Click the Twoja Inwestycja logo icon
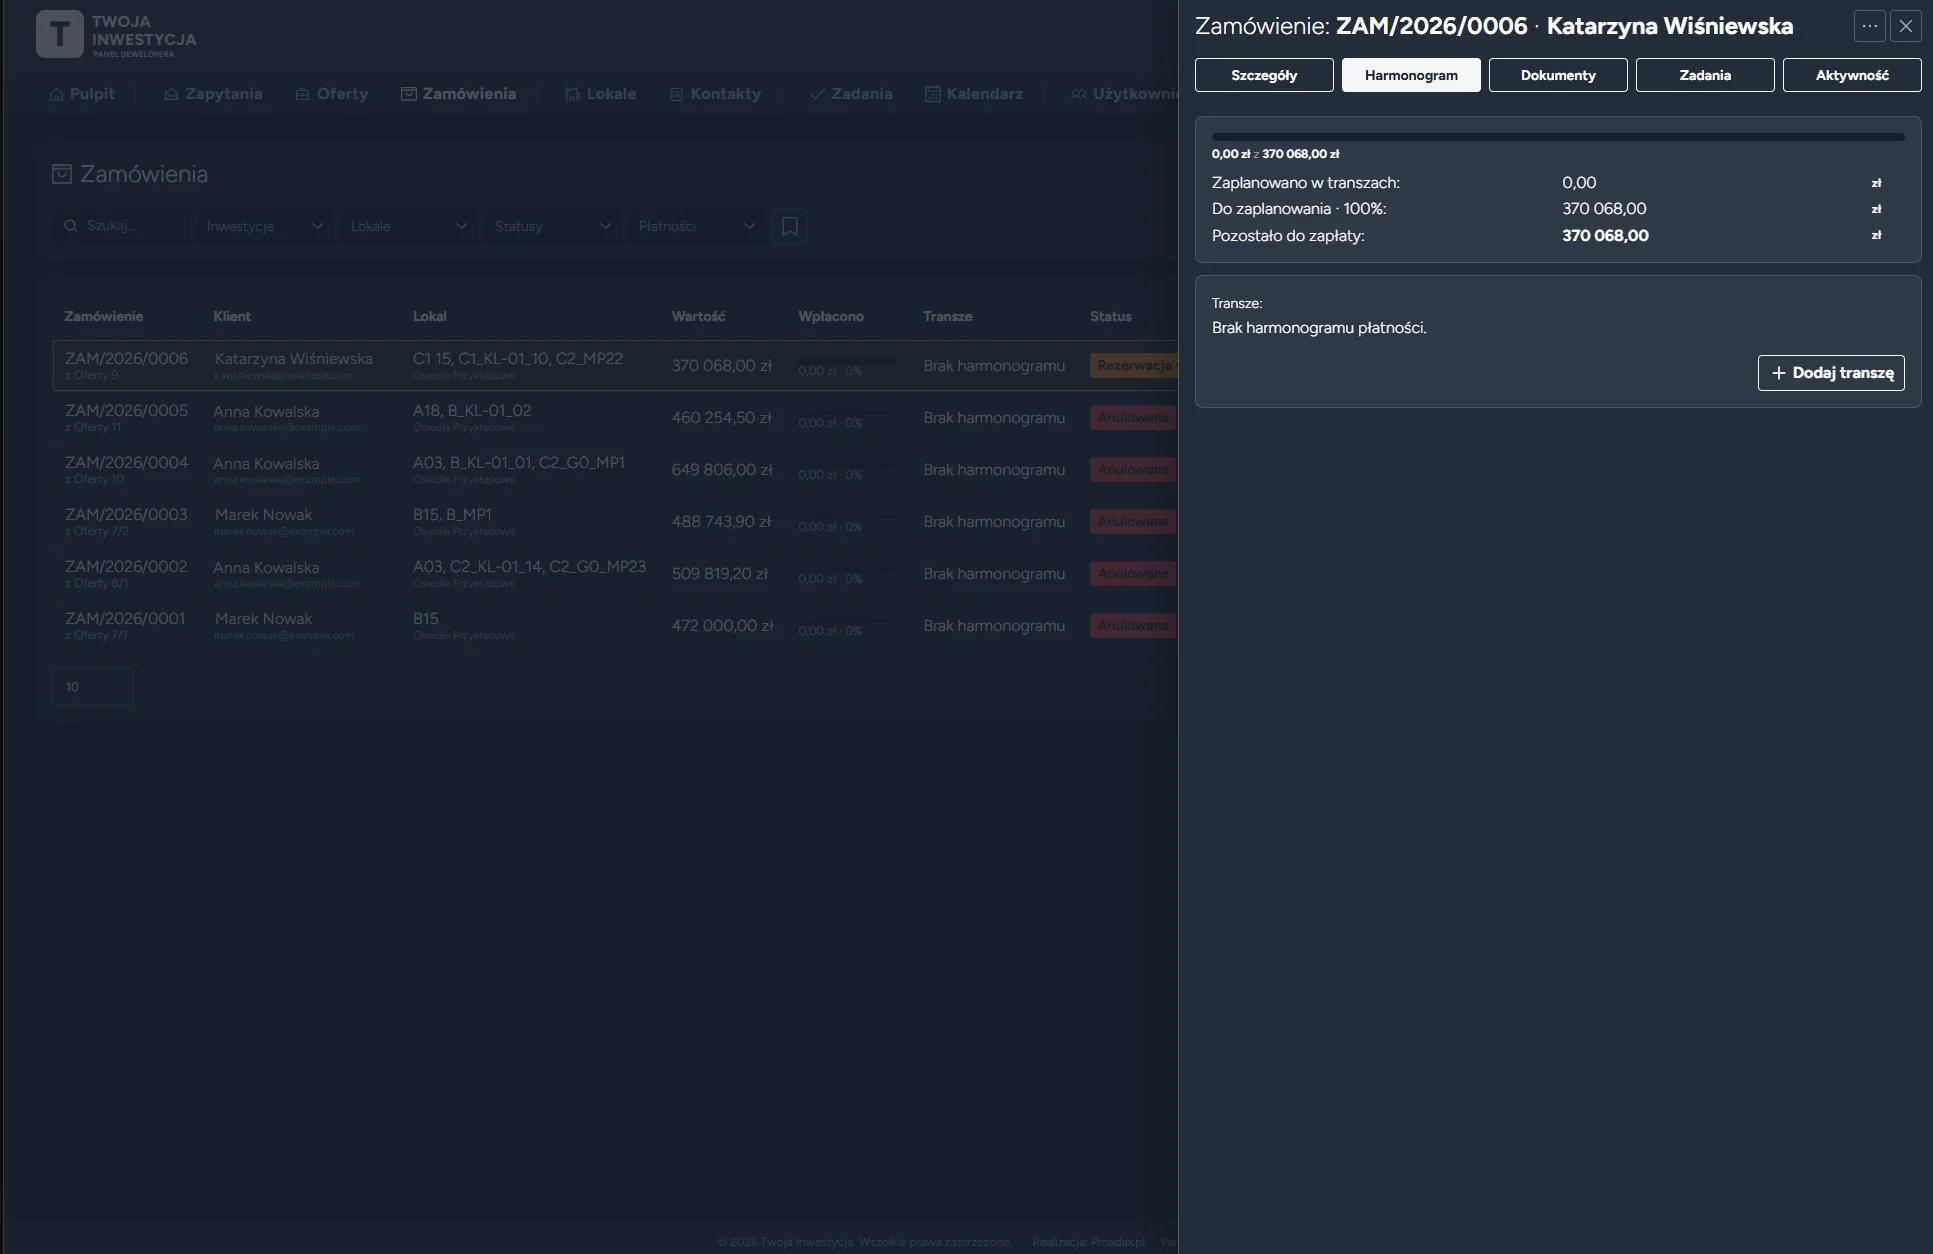1933x1254 pixels. pyautogui.click(x=60, y=34)
